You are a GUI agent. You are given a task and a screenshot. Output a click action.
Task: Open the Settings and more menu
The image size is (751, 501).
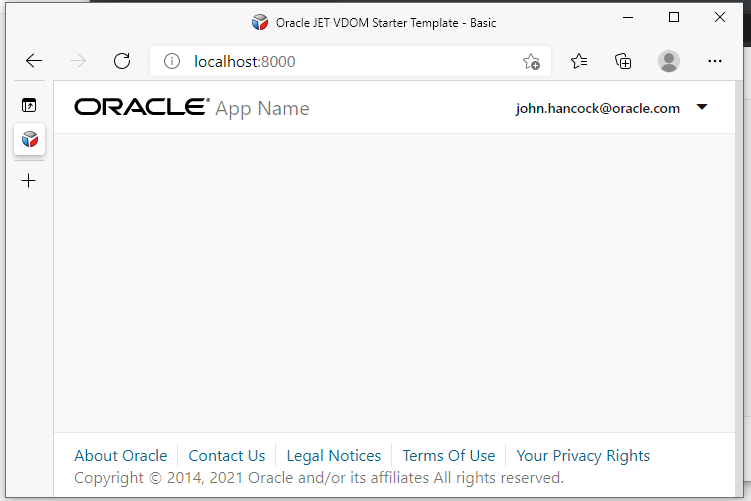pyautogui.click(x=715, y=61)
